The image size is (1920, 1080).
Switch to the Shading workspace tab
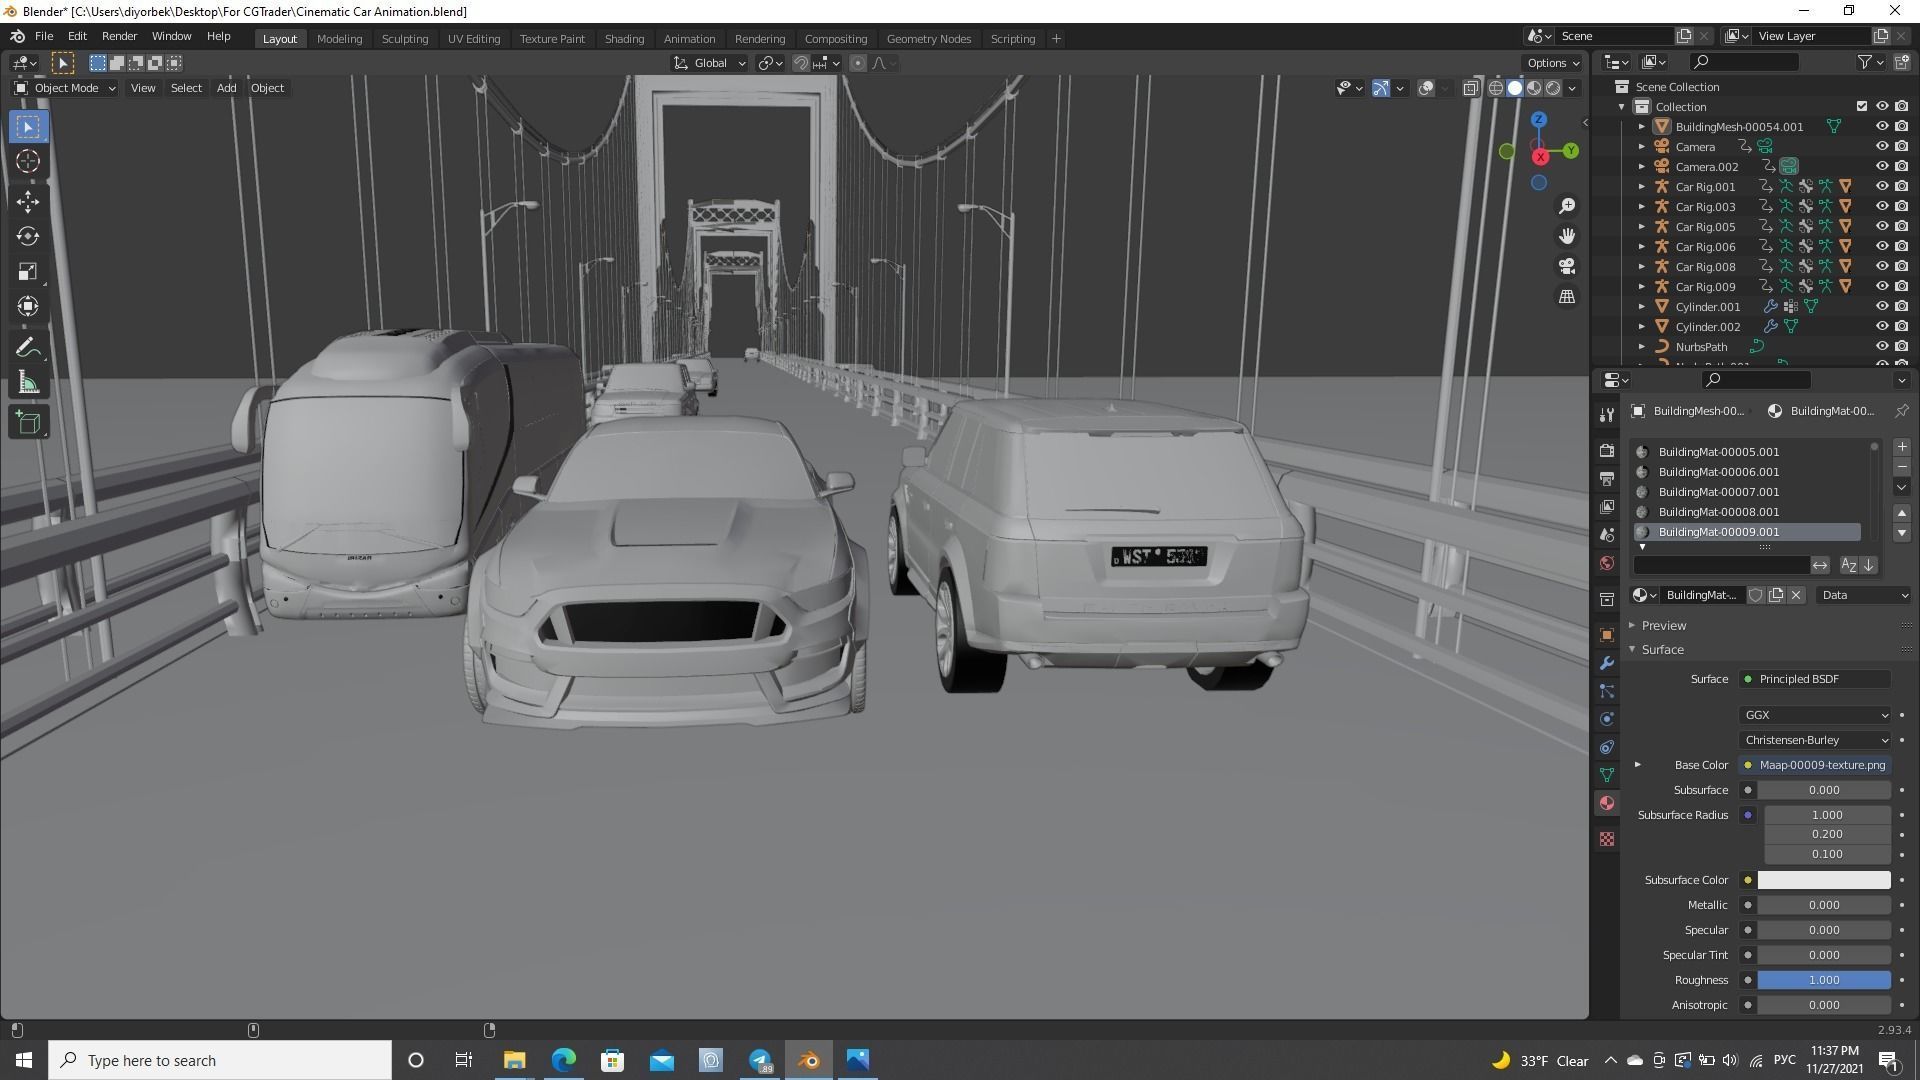[624, 39]
